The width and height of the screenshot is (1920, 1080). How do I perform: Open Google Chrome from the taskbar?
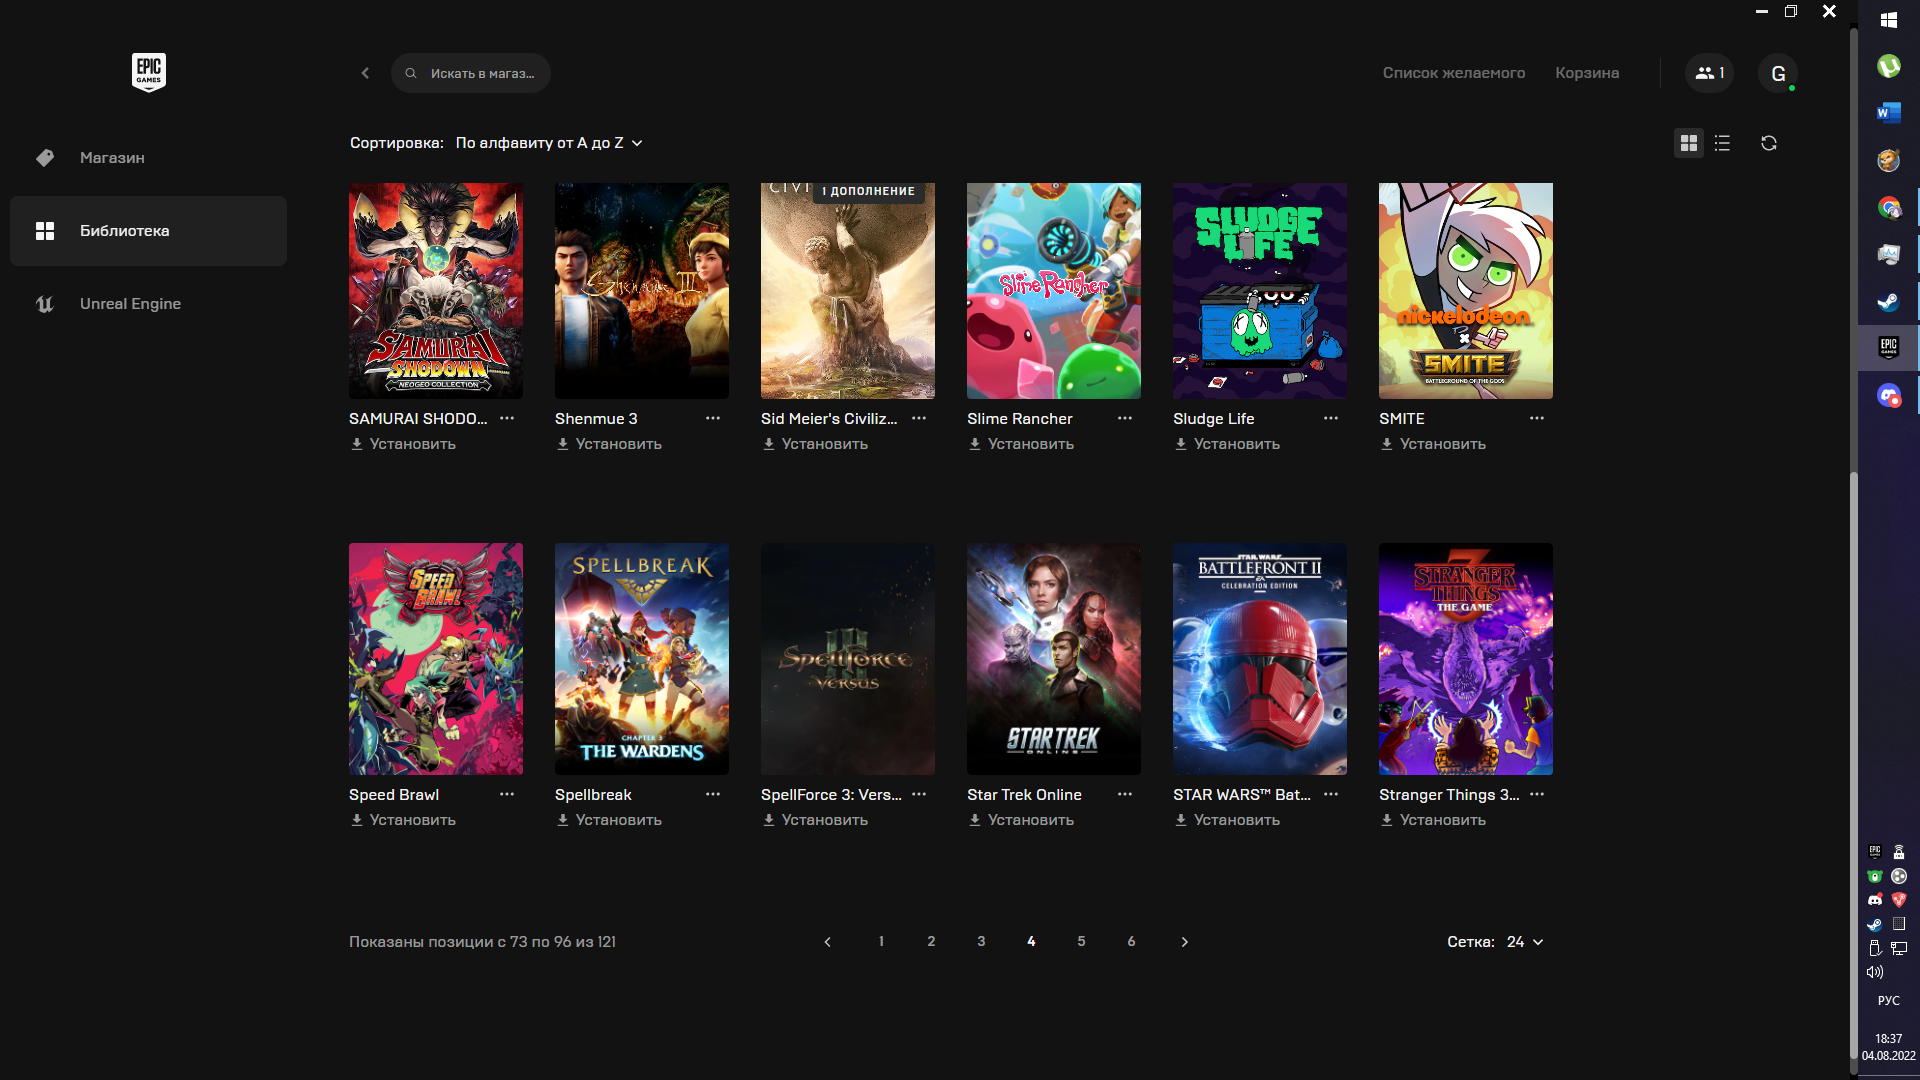click(x=1889, y=207)
